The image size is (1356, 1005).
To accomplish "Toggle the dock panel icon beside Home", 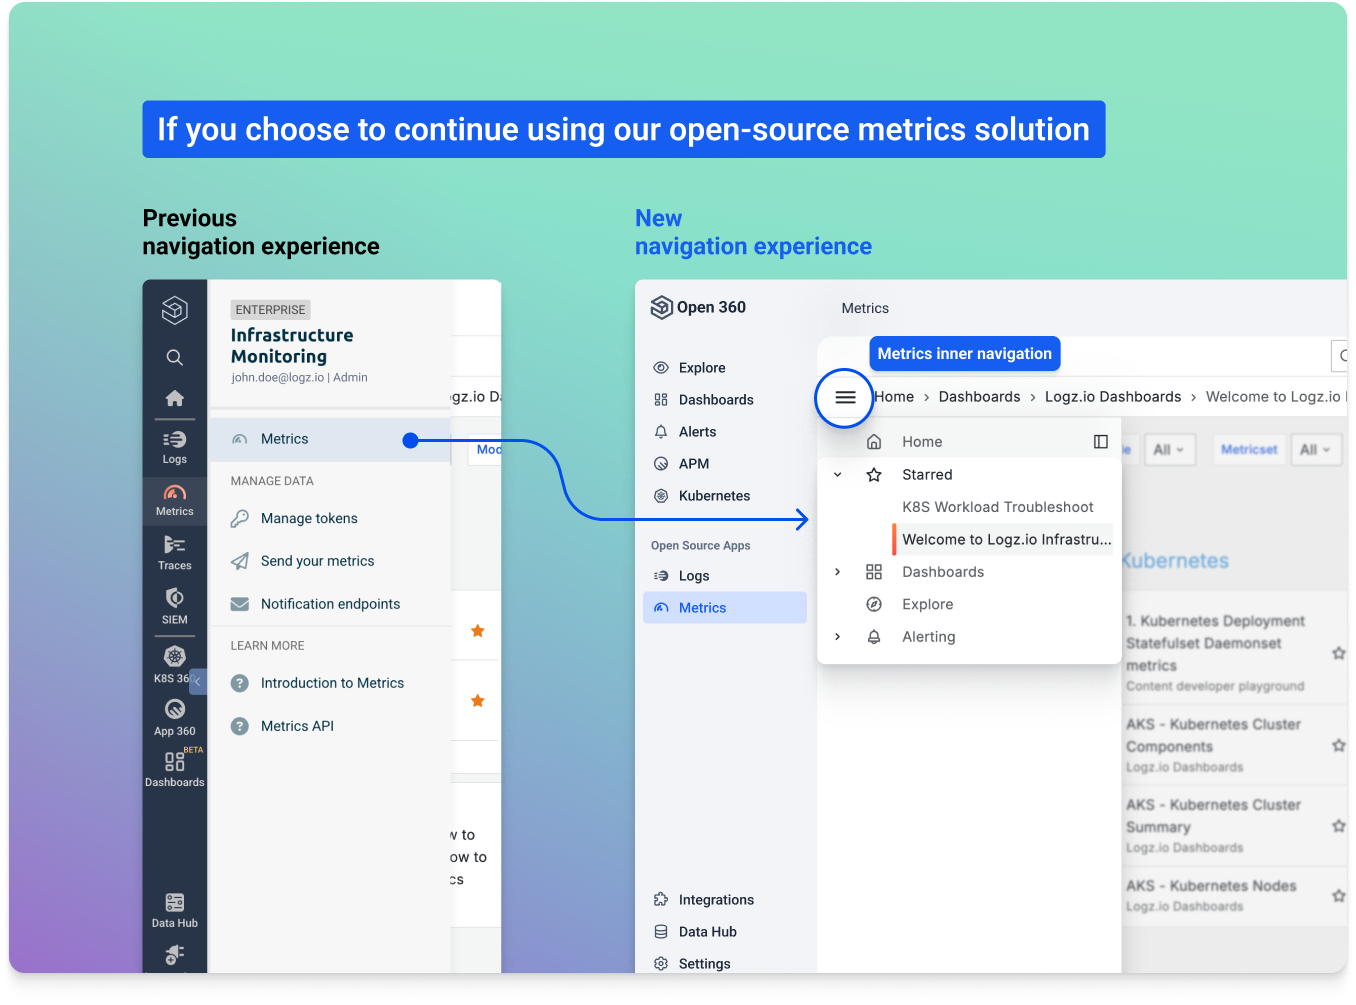I will pos(1100,442).
